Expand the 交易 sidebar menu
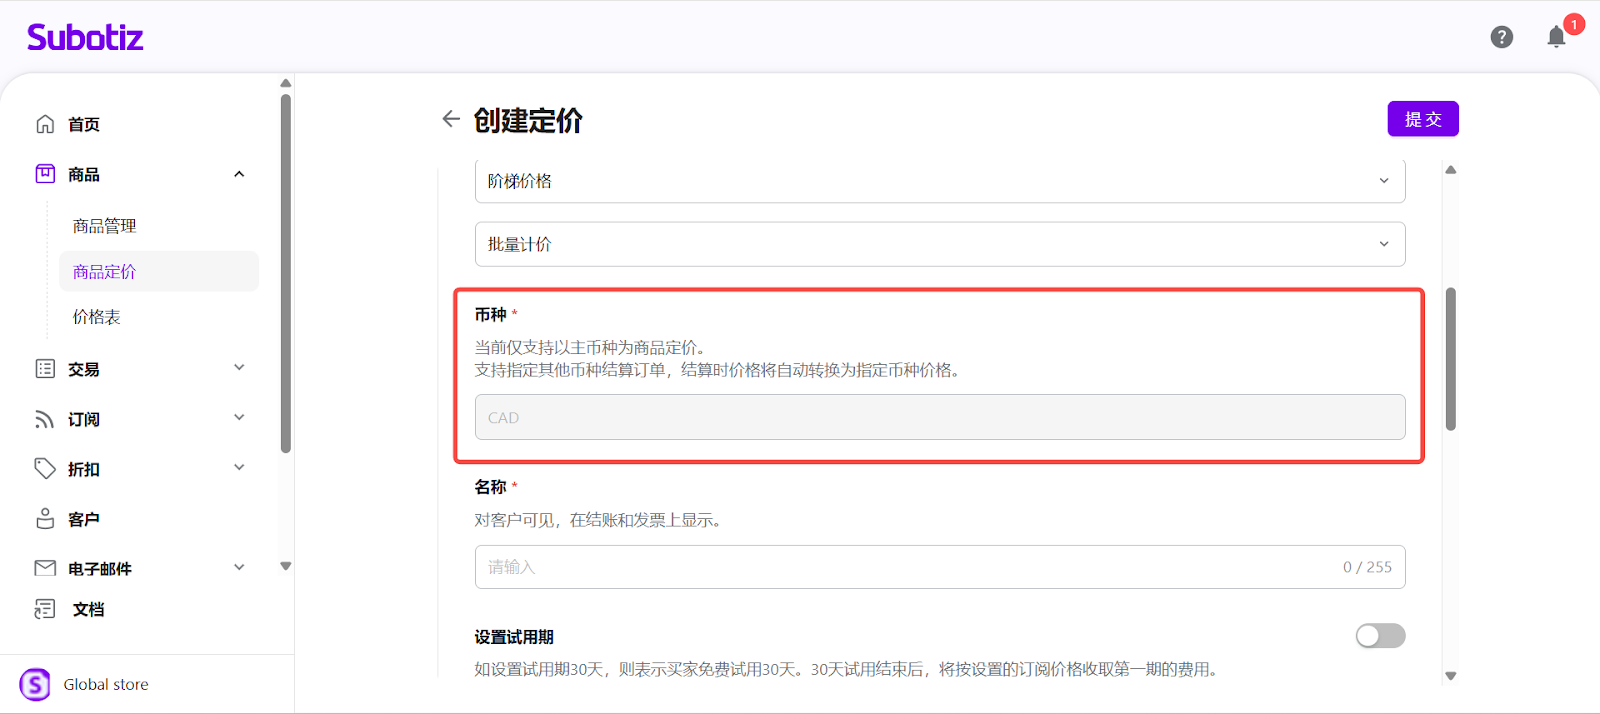Screen dimensions: 1600x714 [x=239, y=368]
